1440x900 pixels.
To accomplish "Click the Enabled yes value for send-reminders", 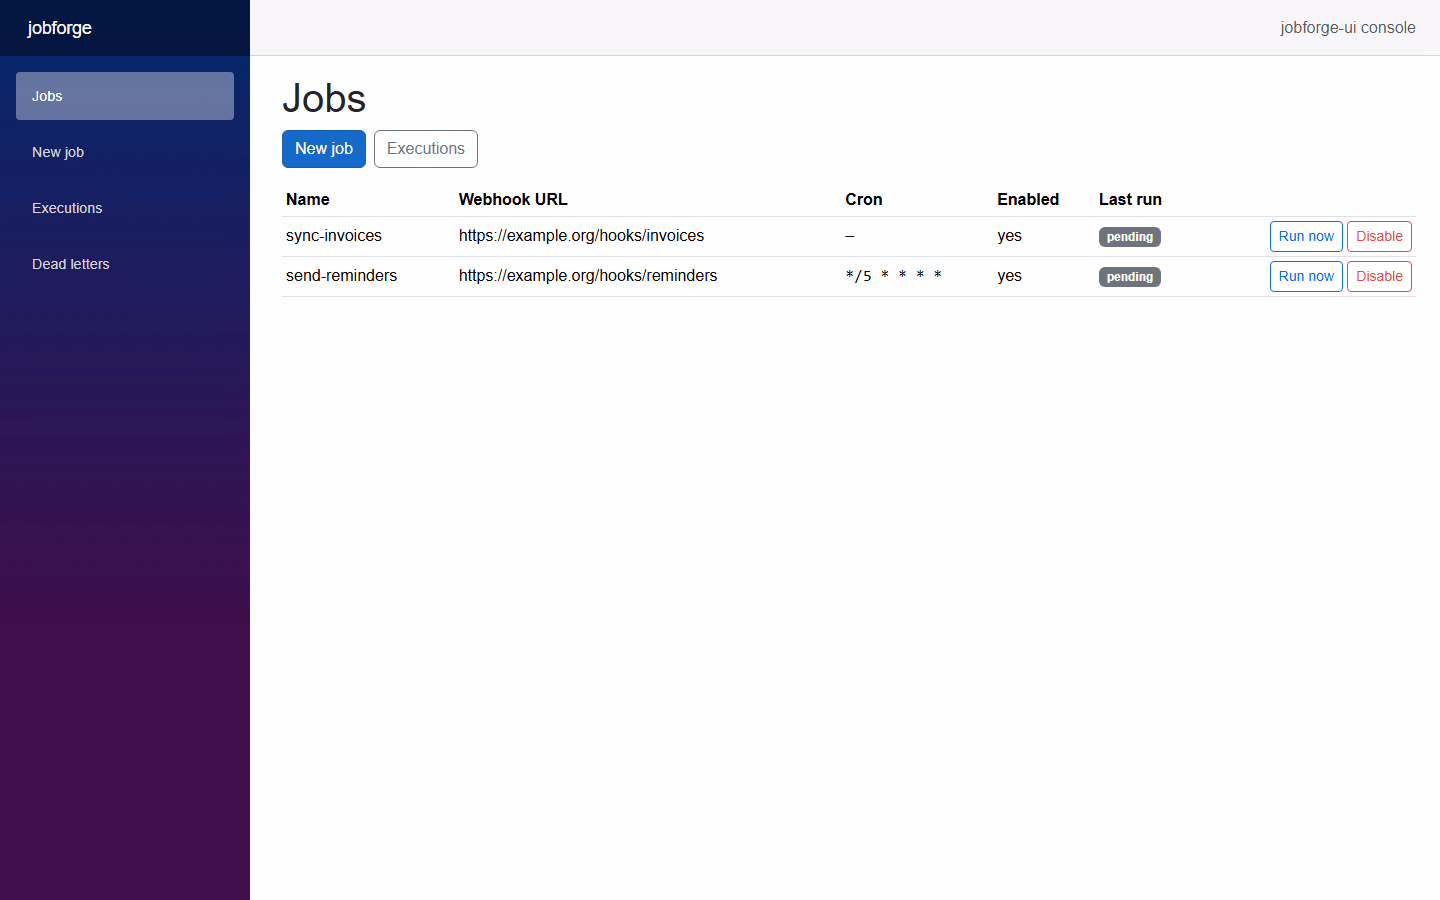I will (1009, 276).
